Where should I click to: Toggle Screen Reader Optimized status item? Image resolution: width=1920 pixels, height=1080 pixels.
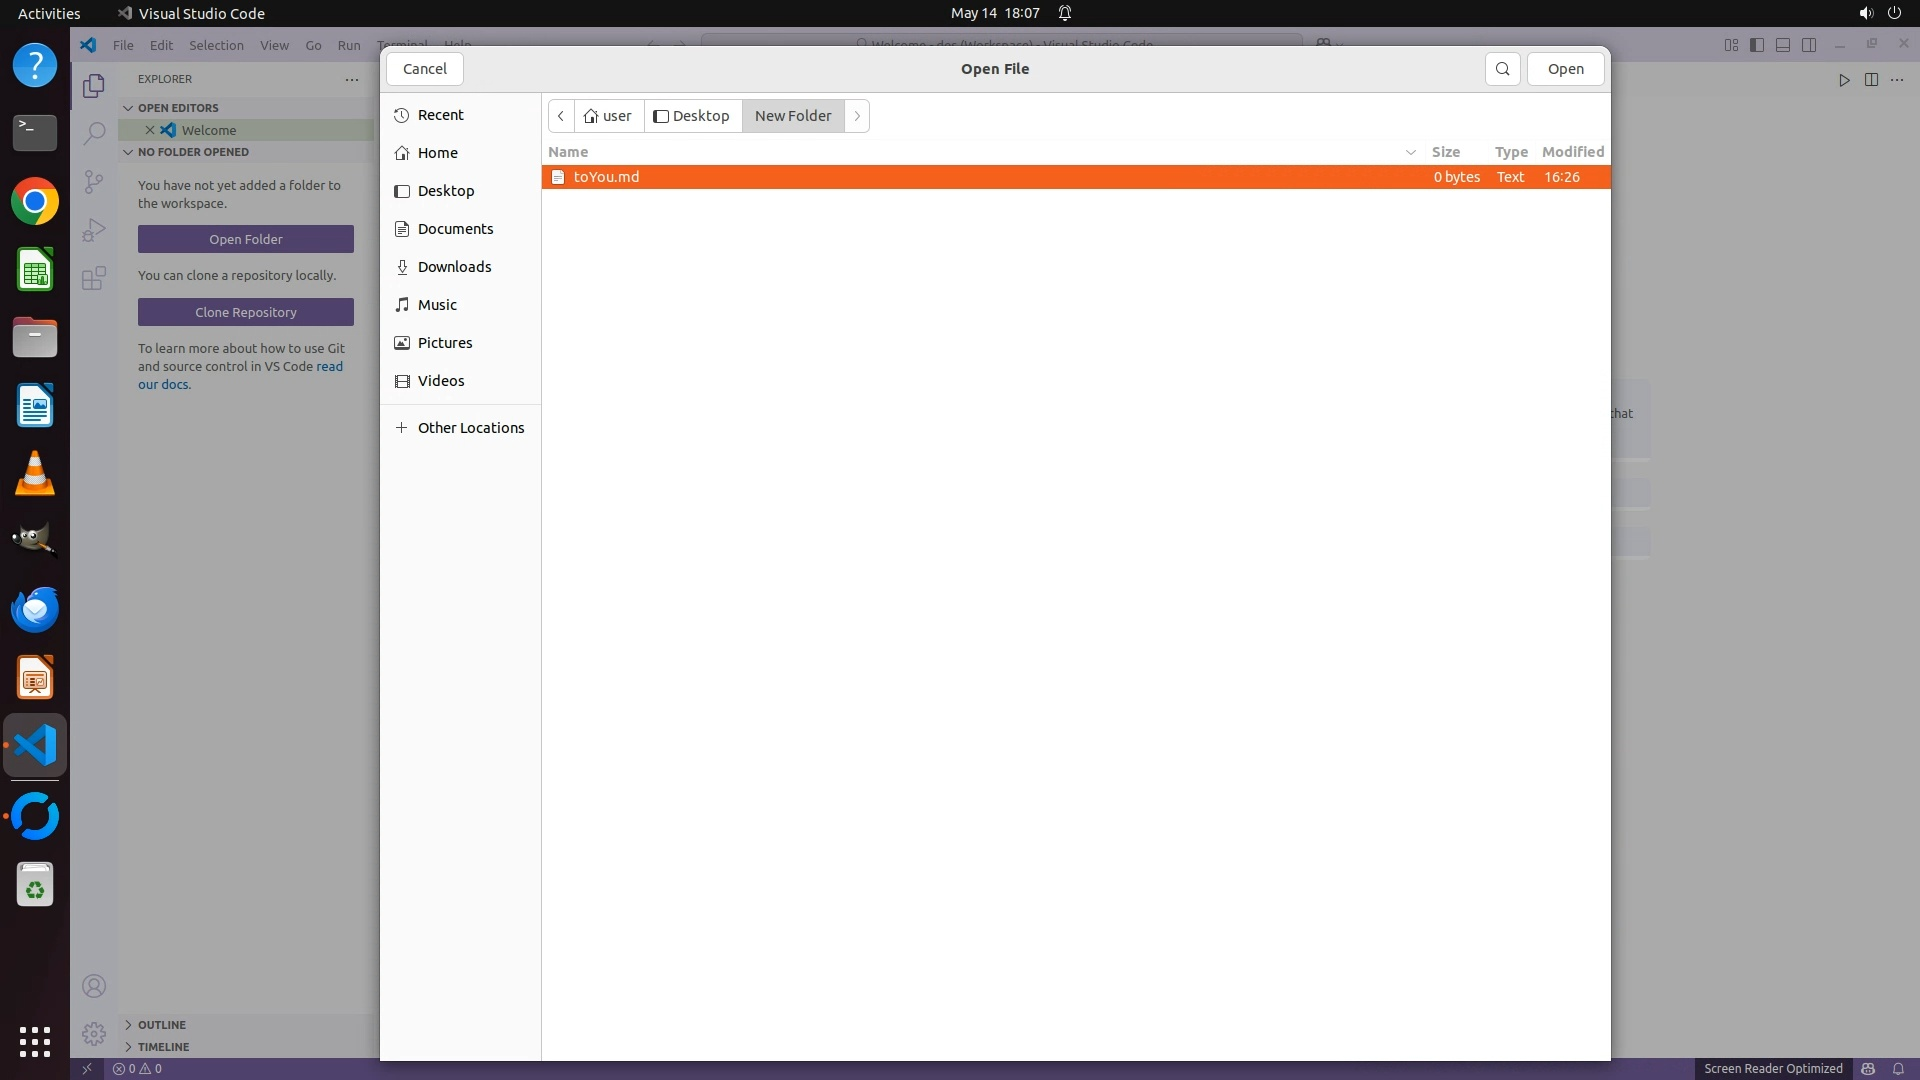(1773, 1068)
